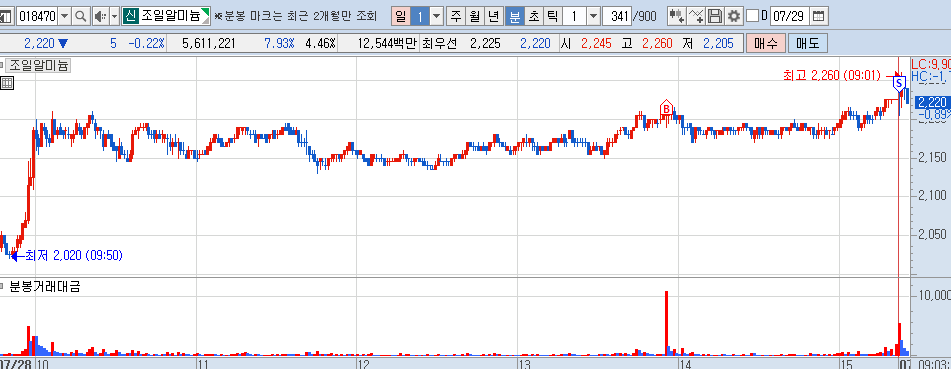
Task: Switch to daily 일 chart period
Action: (x=400, y=16)
